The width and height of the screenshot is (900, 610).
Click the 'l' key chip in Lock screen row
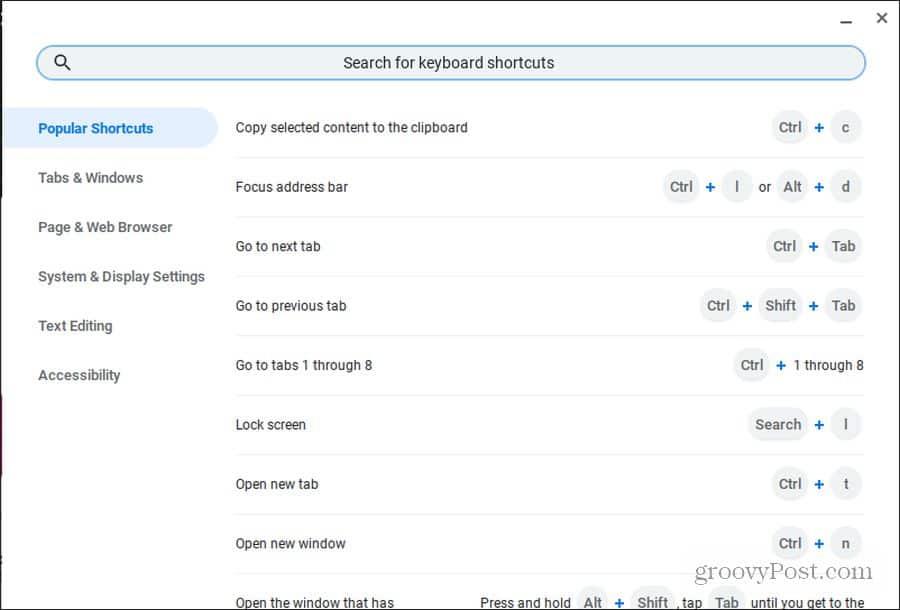pyautogui.click(x=845, y=425)
